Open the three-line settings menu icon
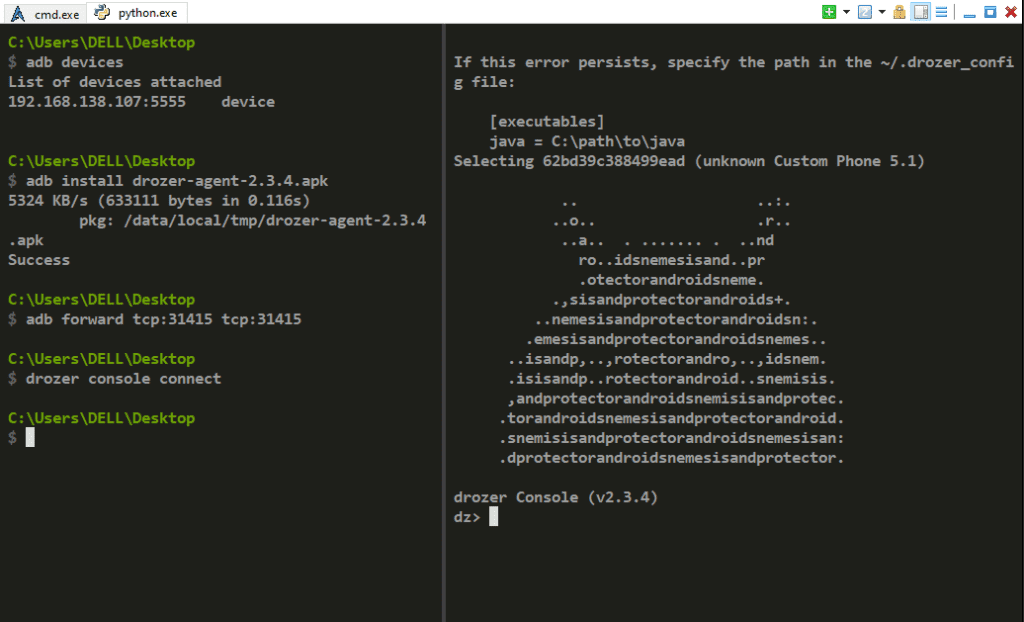 point(941,12)
